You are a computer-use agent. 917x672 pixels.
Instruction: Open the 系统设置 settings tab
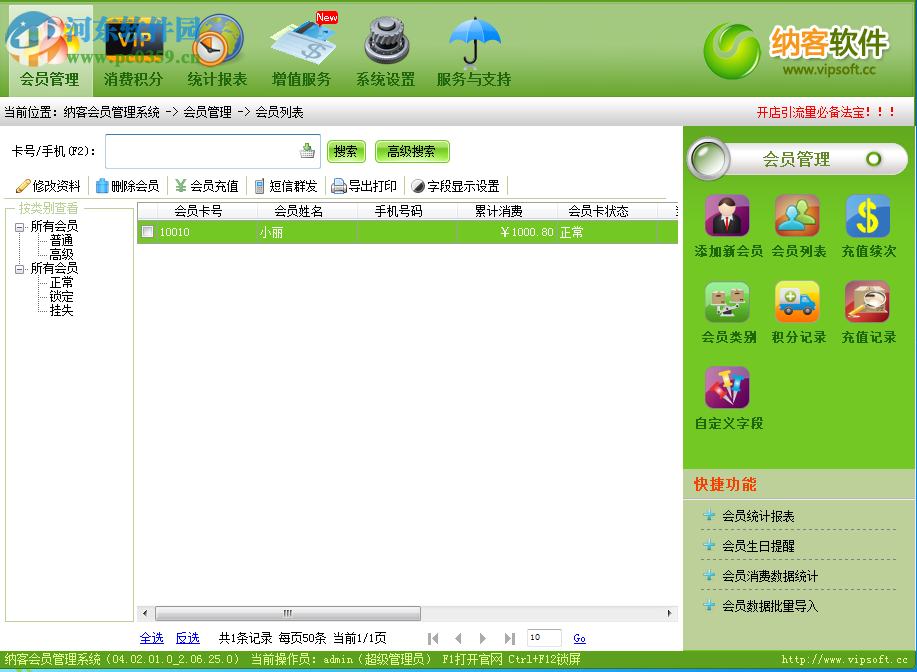(x=384, y=79)
